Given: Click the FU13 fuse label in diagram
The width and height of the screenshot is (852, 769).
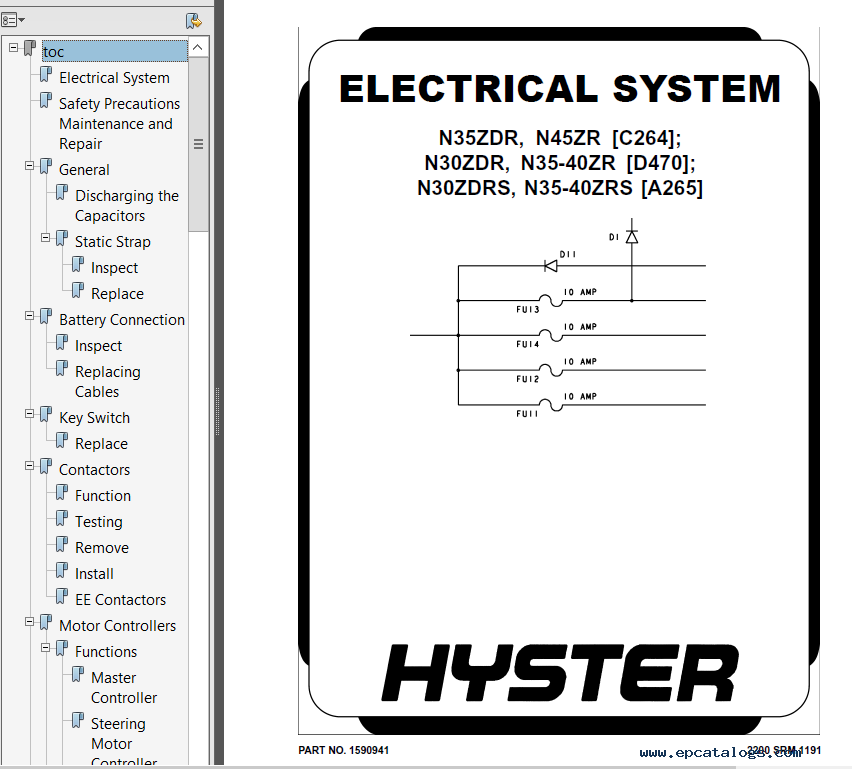Looking at the screenshot, I should click(x=528, y=310).
